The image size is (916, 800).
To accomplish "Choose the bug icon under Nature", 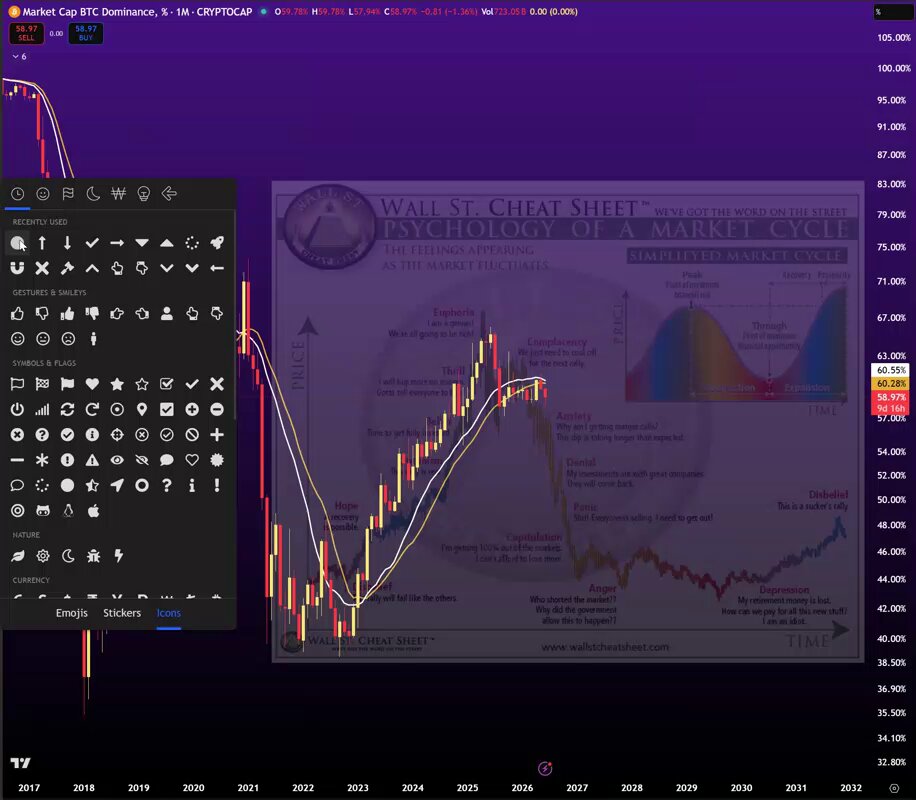I will [93, 556].
